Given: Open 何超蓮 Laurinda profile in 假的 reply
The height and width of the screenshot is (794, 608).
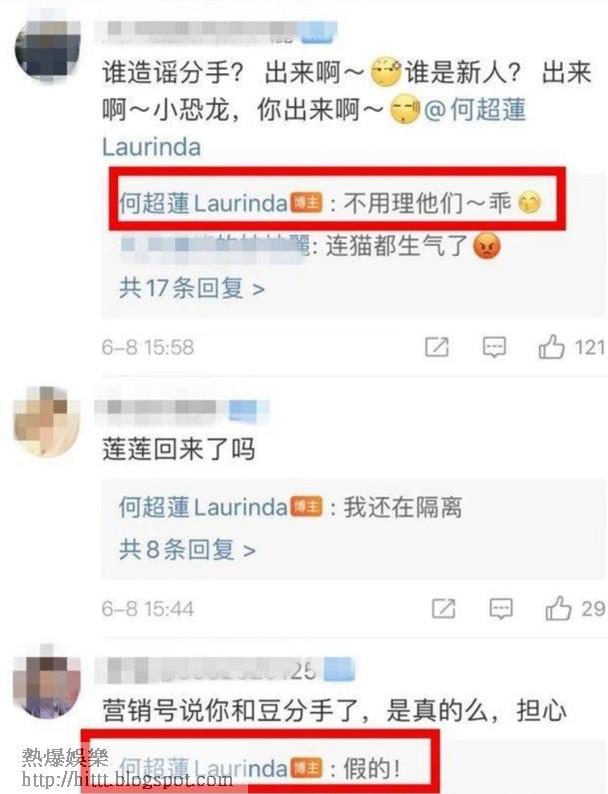Looking at the screenshot, I should click(x=204, y=769).
